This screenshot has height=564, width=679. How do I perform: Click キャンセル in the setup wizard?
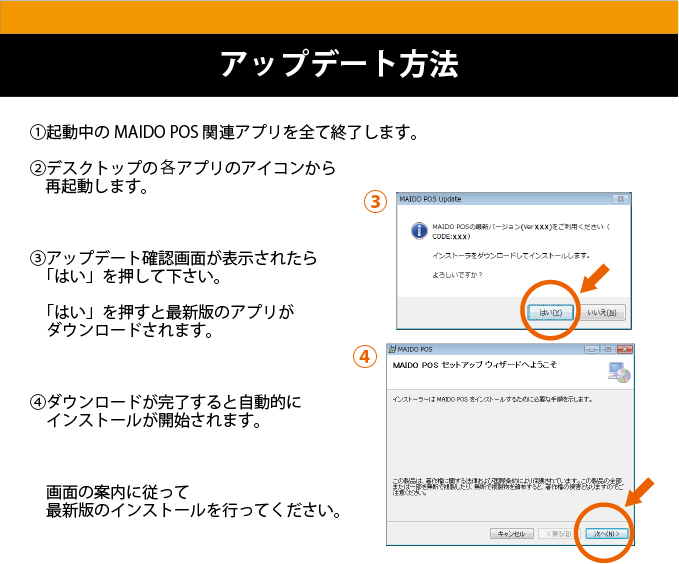click(511, 534)
